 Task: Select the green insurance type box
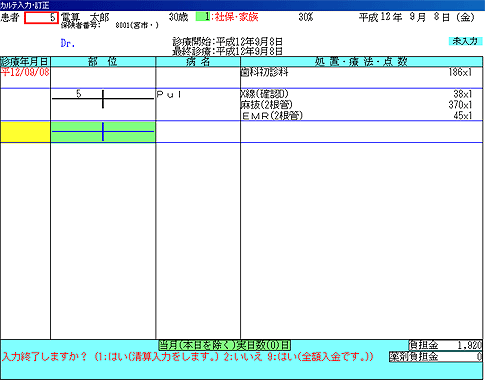coord(203,17)
